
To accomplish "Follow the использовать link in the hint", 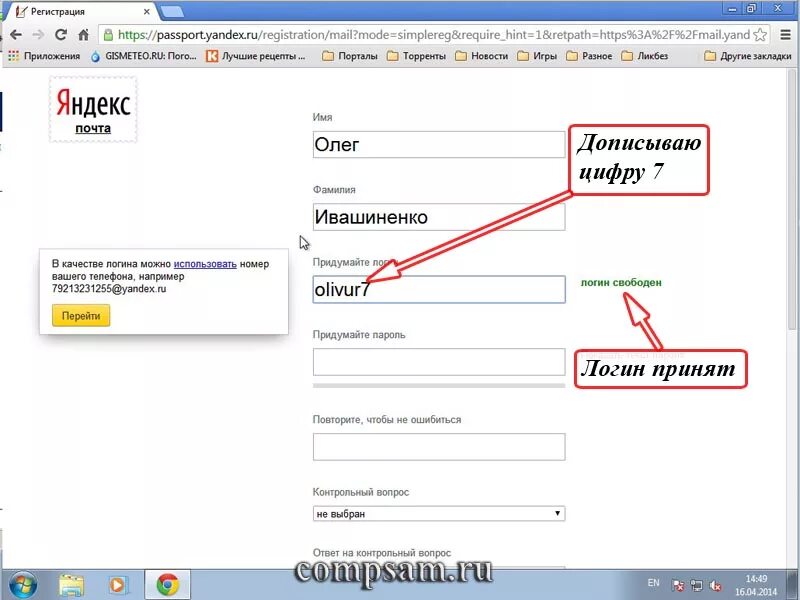I will pyautogui.click(x=205, y=264).
